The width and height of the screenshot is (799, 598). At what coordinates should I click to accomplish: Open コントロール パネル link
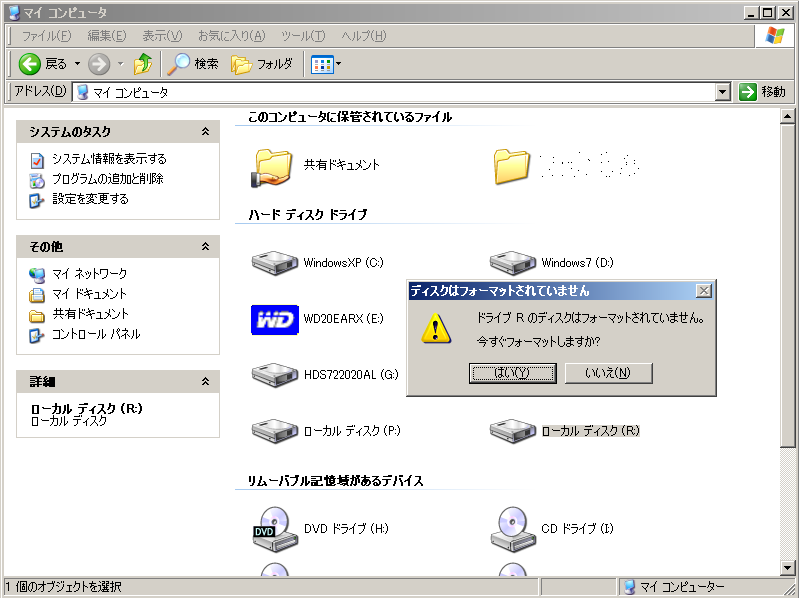(x=96, y=334)
